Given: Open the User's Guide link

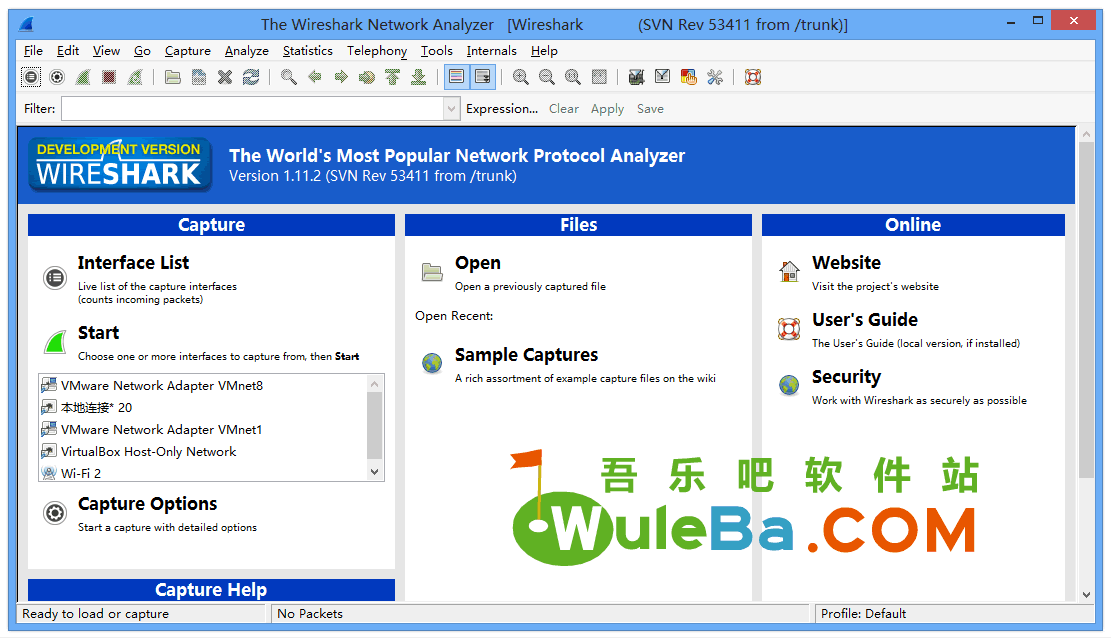Looking at the screenshot, I should pos(864,320).
